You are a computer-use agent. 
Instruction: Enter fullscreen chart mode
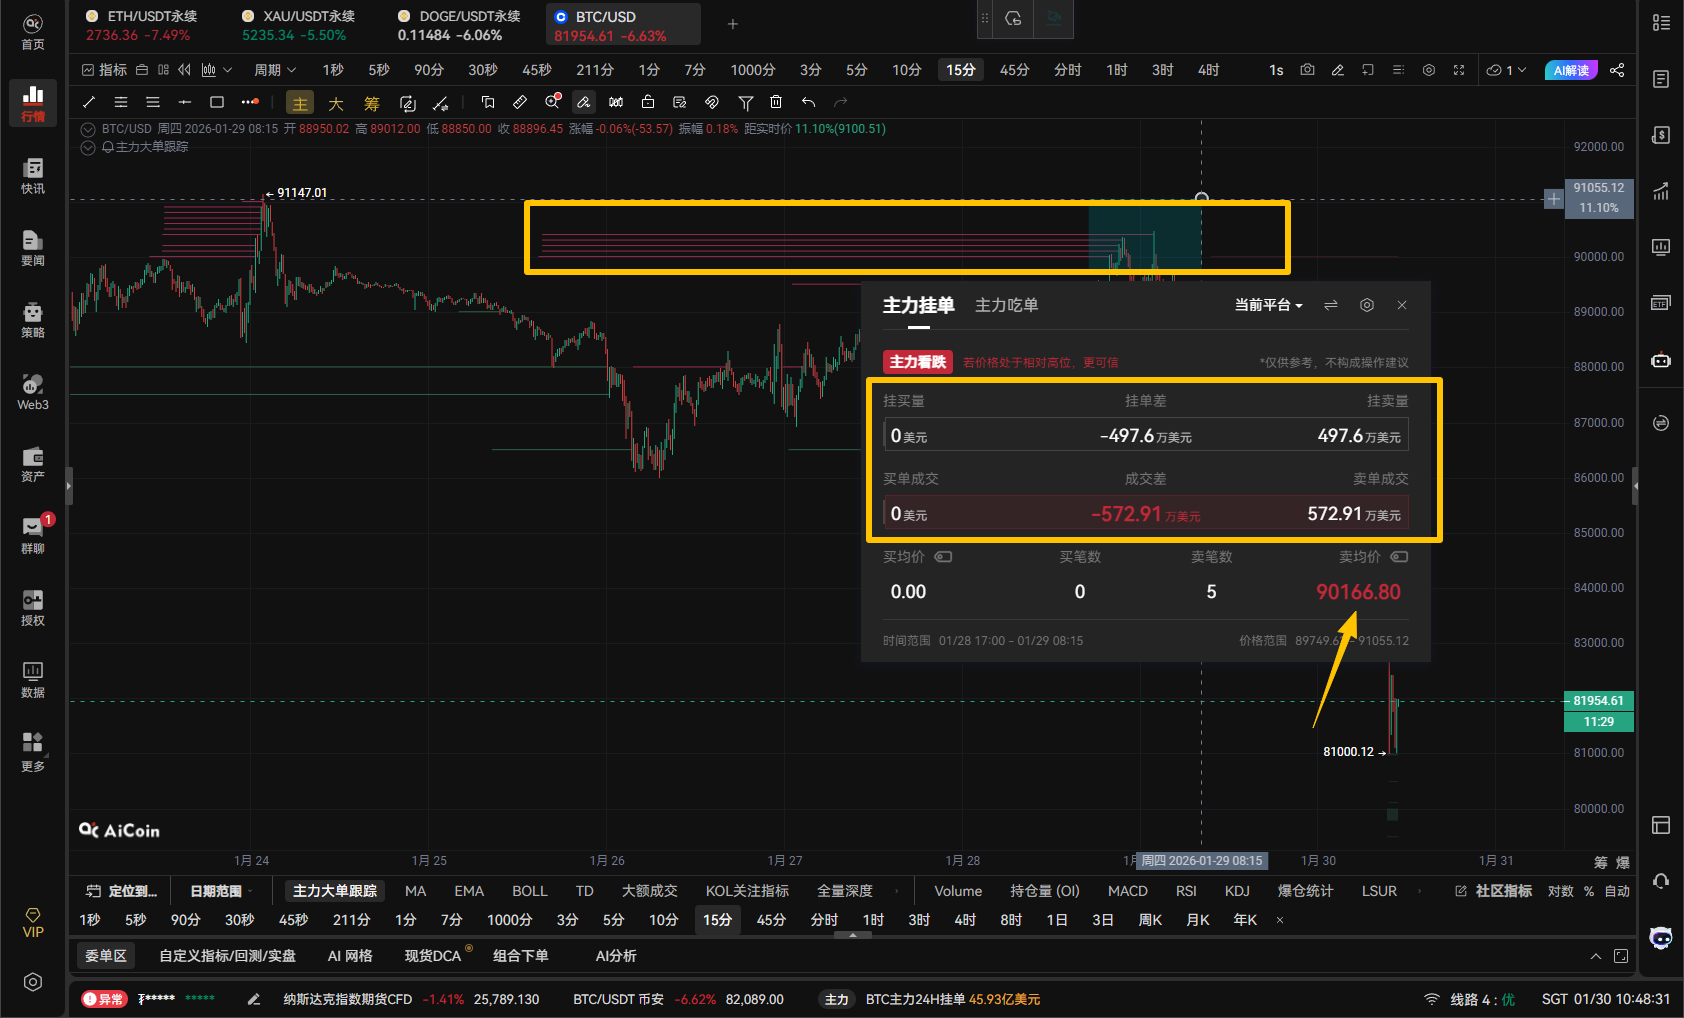[1459, 70]
